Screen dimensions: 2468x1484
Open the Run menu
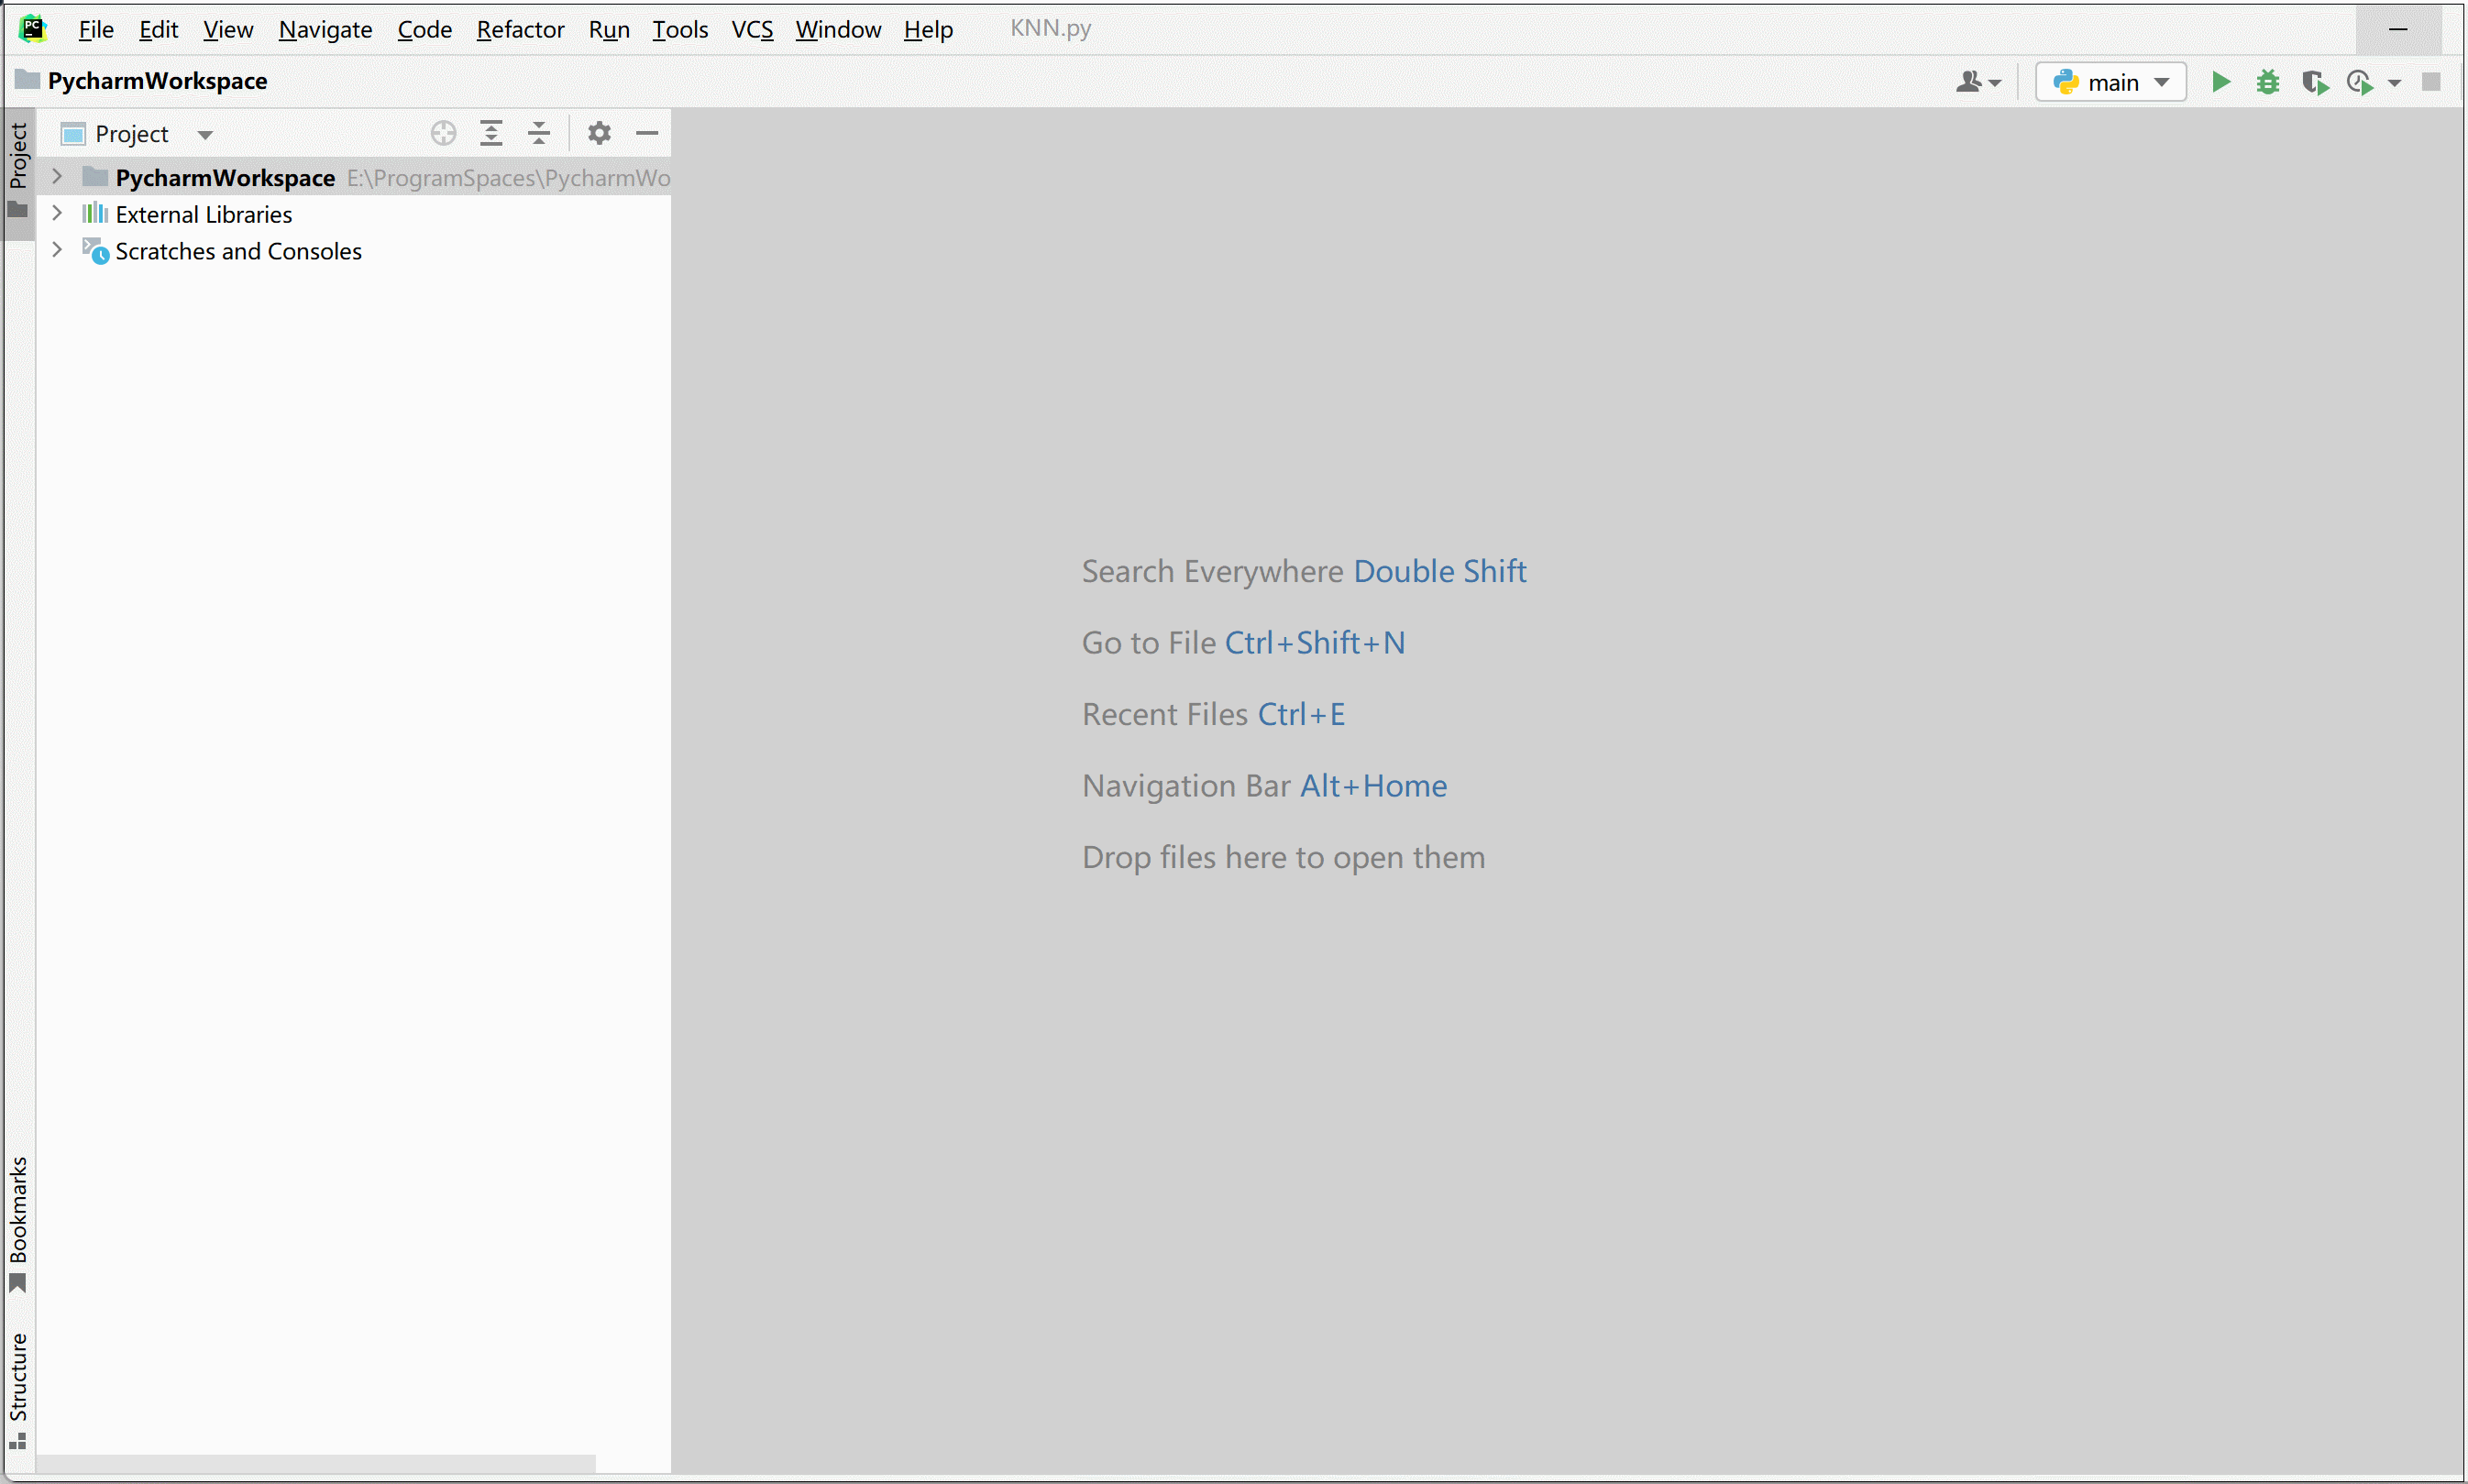609,29
